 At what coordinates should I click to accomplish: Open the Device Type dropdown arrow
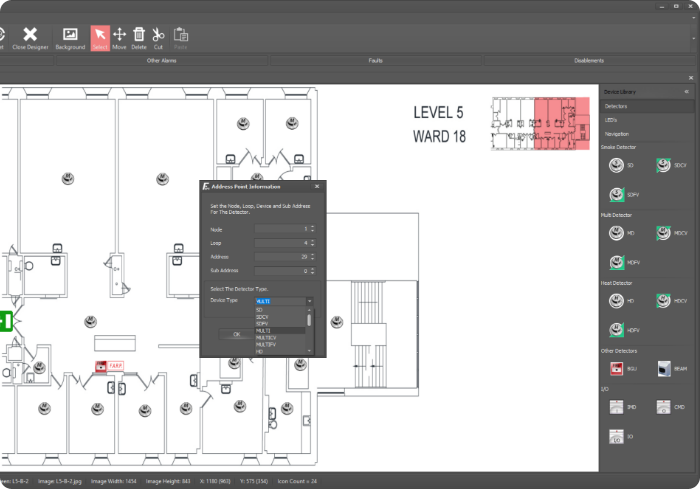[310, 300]
